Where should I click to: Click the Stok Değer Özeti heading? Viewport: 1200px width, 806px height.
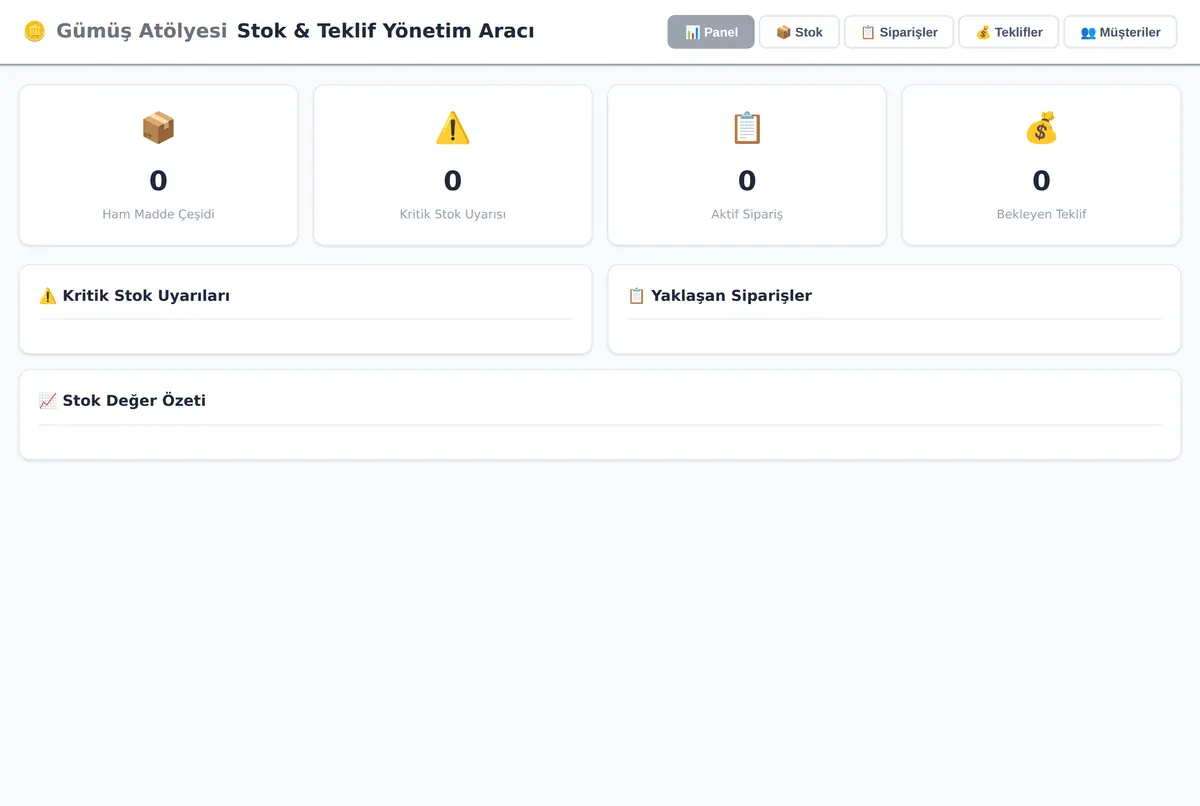point(134,401)
